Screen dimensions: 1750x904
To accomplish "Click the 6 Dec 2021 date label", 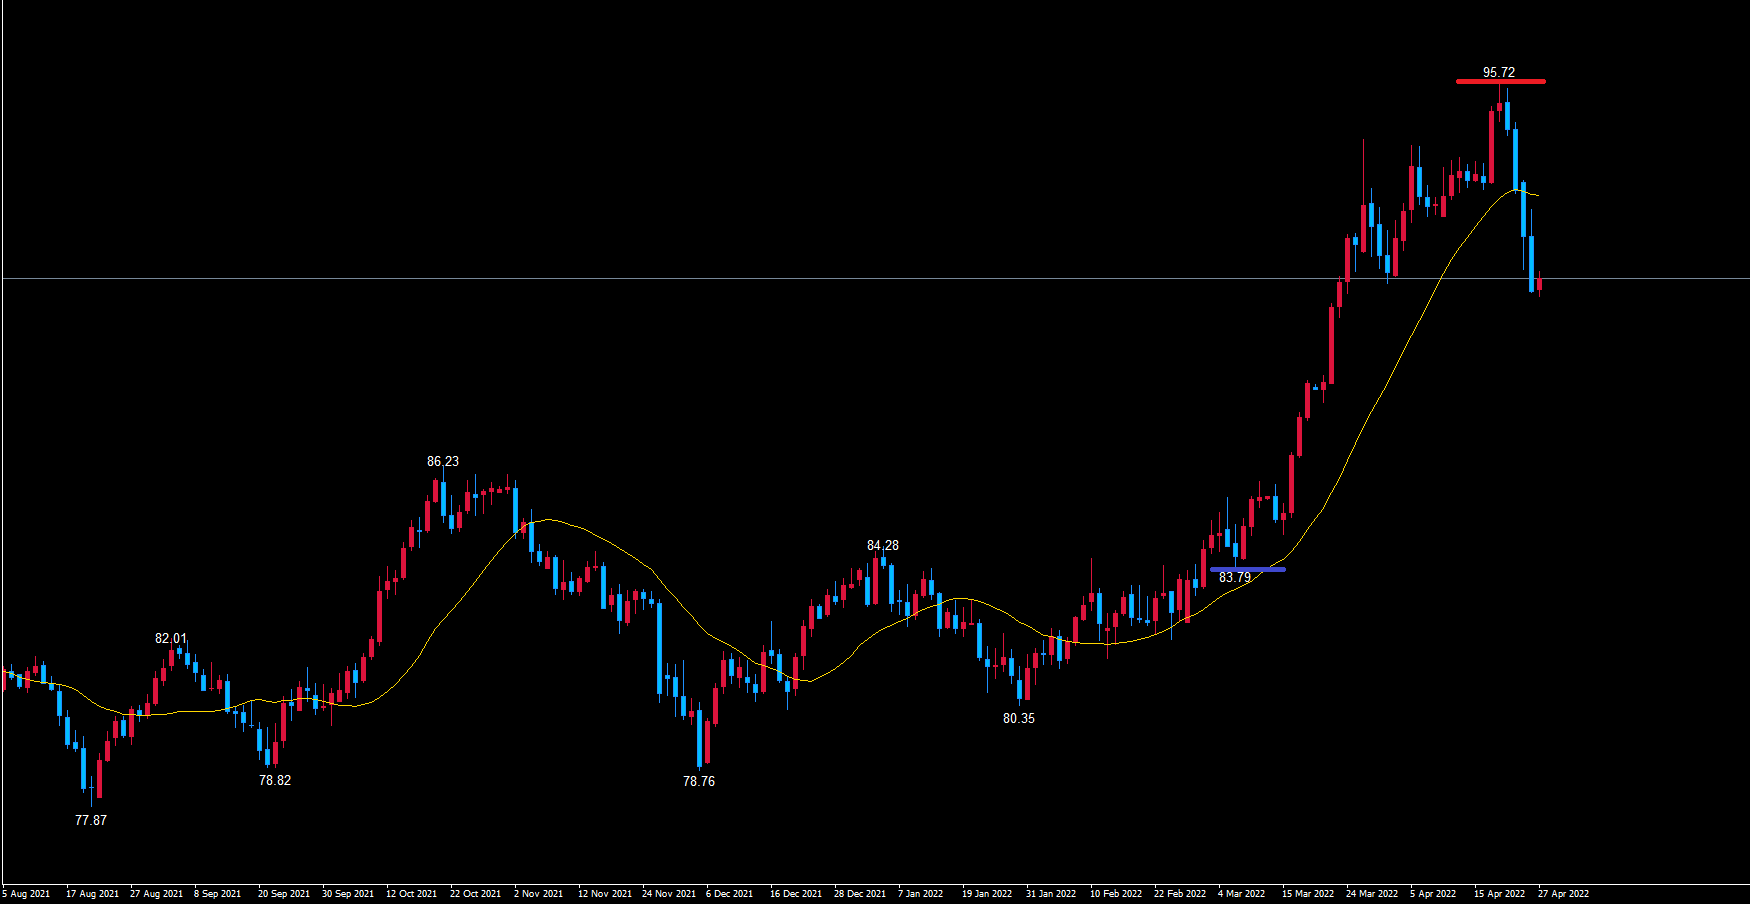I will [x=729, y=894].
